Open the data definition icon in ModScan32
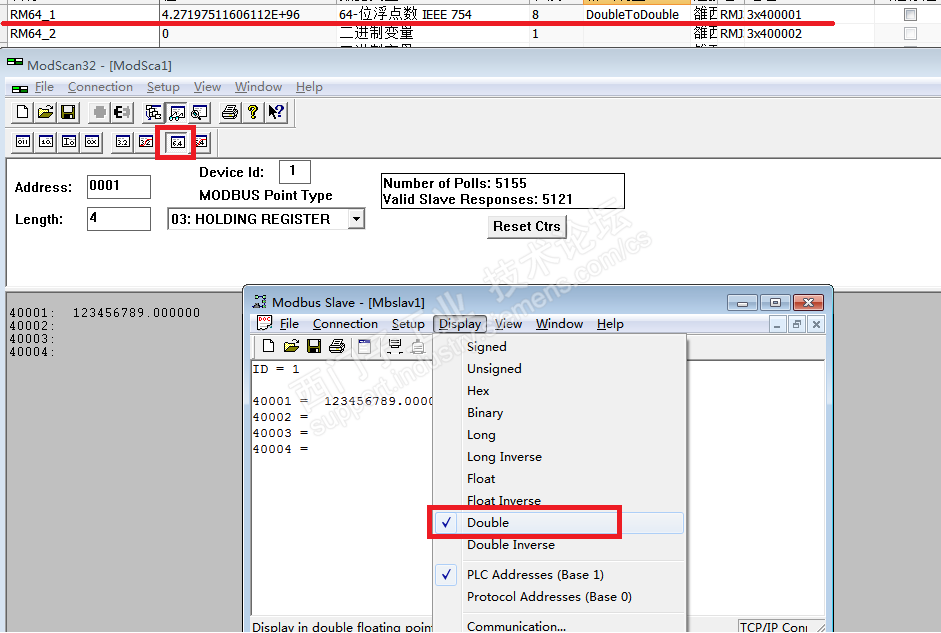The width and height of the screenshot is (941, 633). (x=154, y=112)
